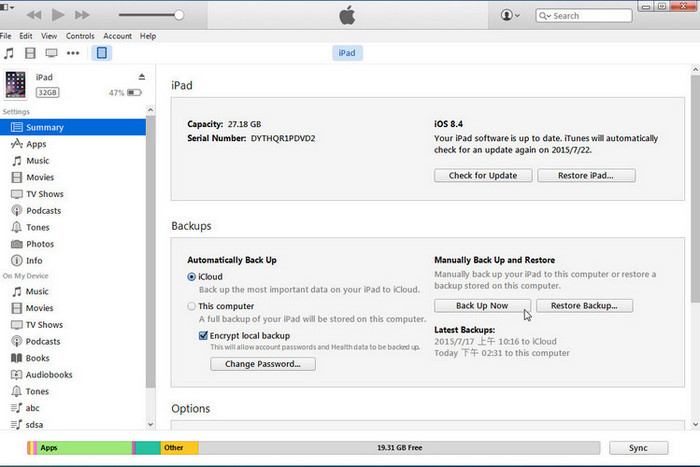Click yellow Other segment of storage bar
Viewport: 700px width, 467px height.
tap(179, 448)
